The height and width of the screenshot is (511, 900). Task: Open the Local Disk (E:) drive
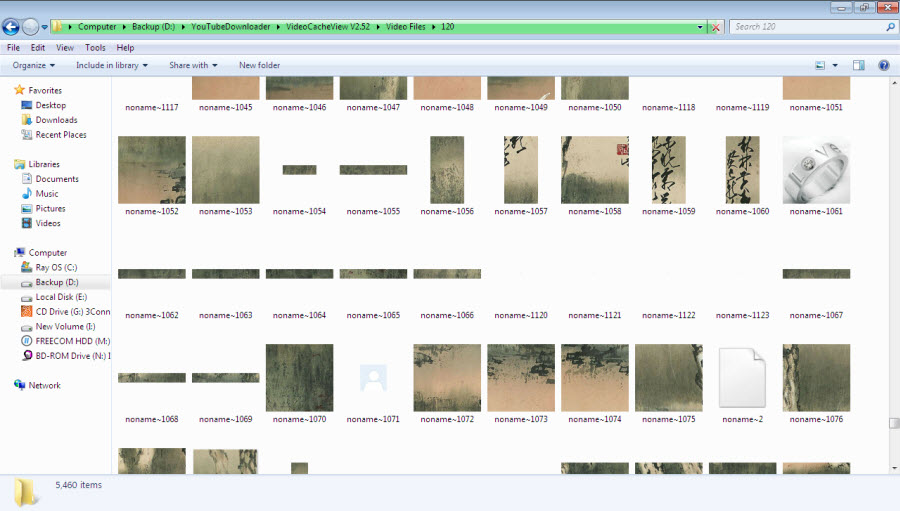(x=61, y=297)
